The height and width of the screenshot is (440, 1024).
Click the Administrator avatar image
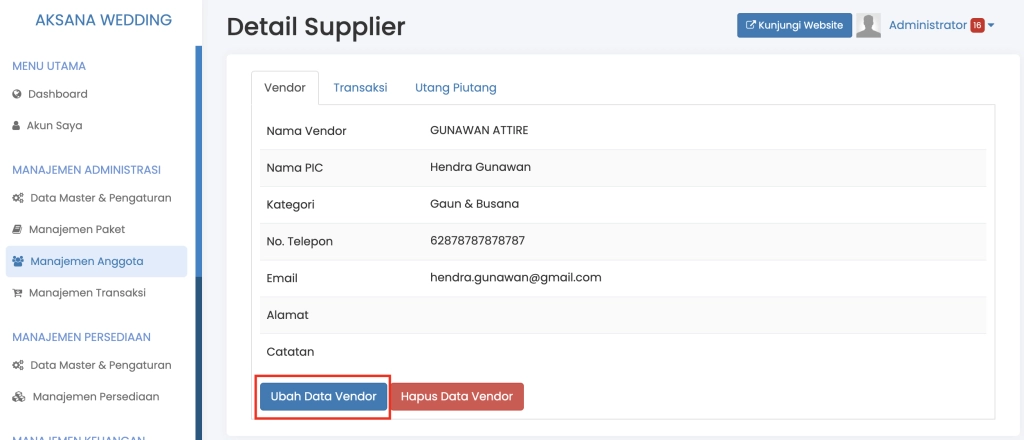point(869,25)
